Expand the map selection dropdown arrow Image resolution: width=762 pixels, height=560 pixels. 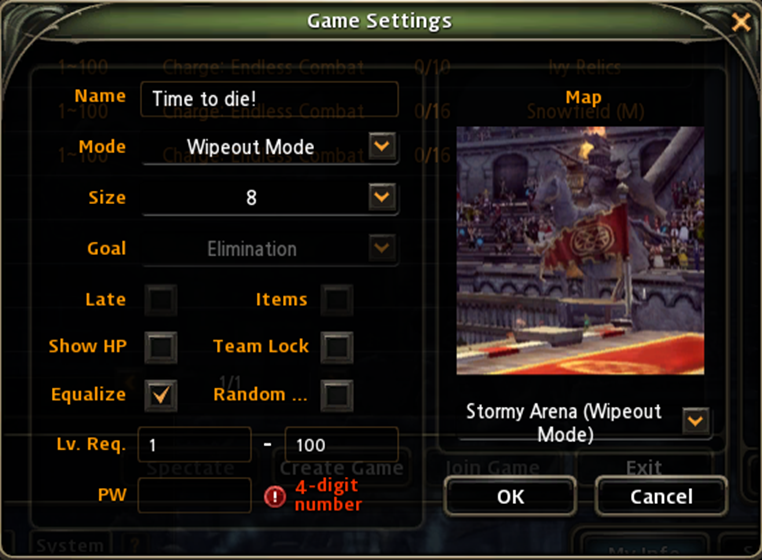pos(695,420)
